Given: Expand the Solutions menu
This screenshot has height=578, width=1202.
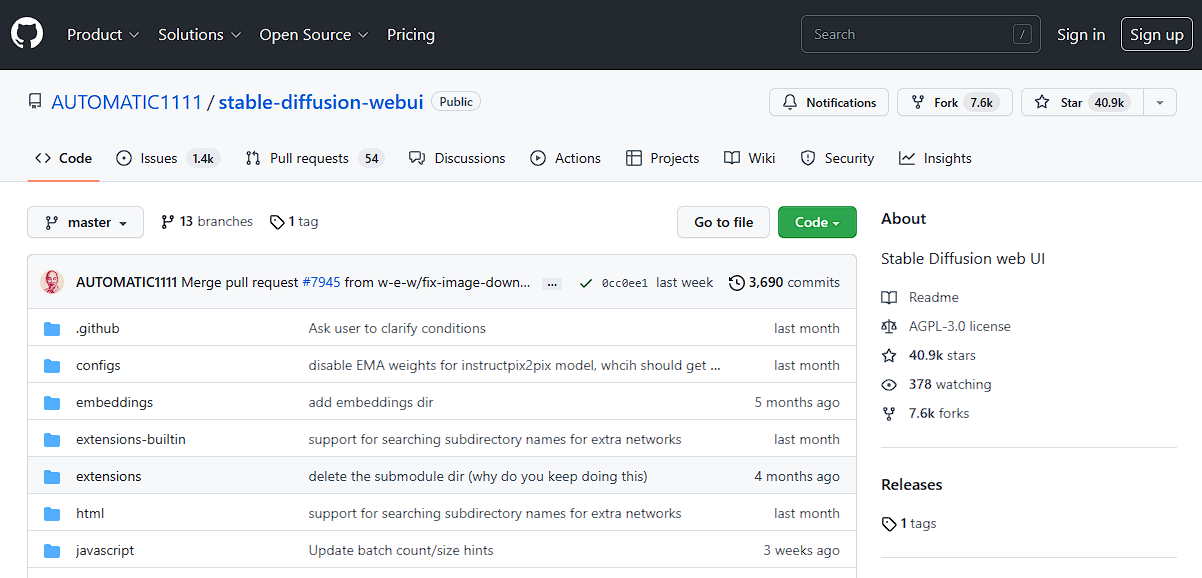Looking at the screenshot, I should pos(199,34).
